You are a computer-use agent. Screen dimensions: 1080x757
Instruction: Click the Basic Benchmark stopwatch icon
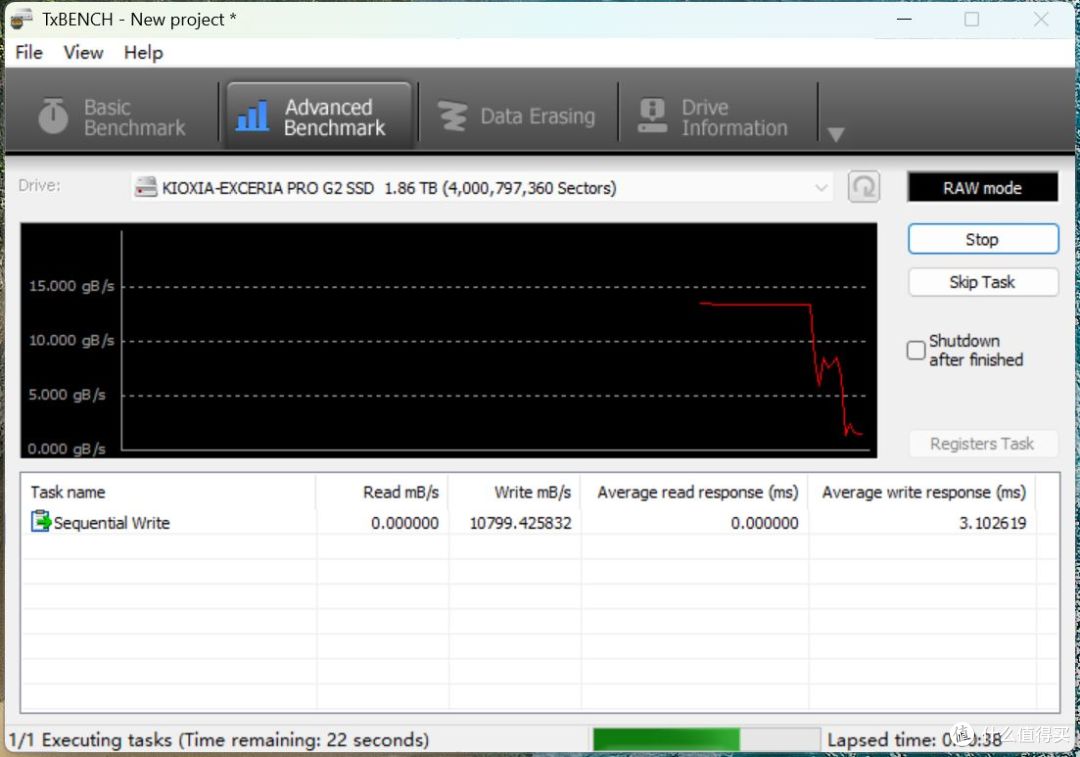(x=53, y=116)
